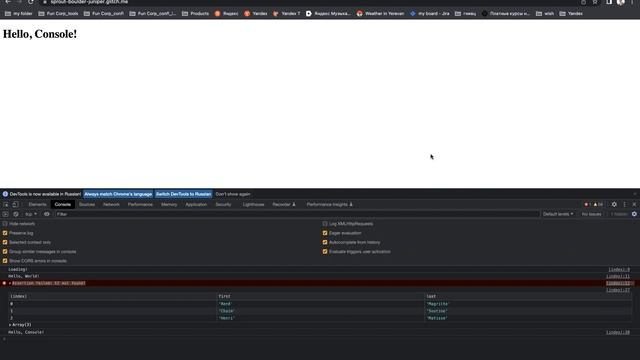Open source link for Loading! log
Screen dimensions: 640x360
click(619, 269)
